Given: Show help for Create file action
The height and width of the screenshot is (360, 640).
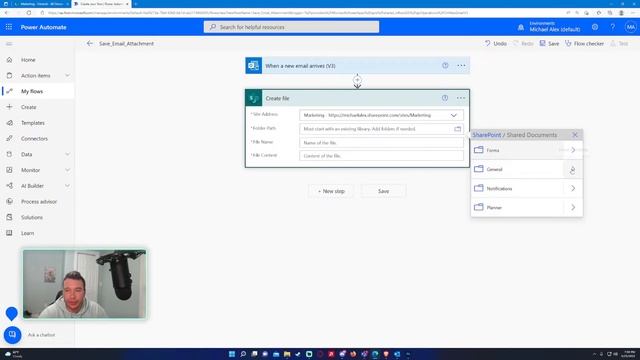Looking at the screenshot, I should pyautogui.click(x=445, y=98).
